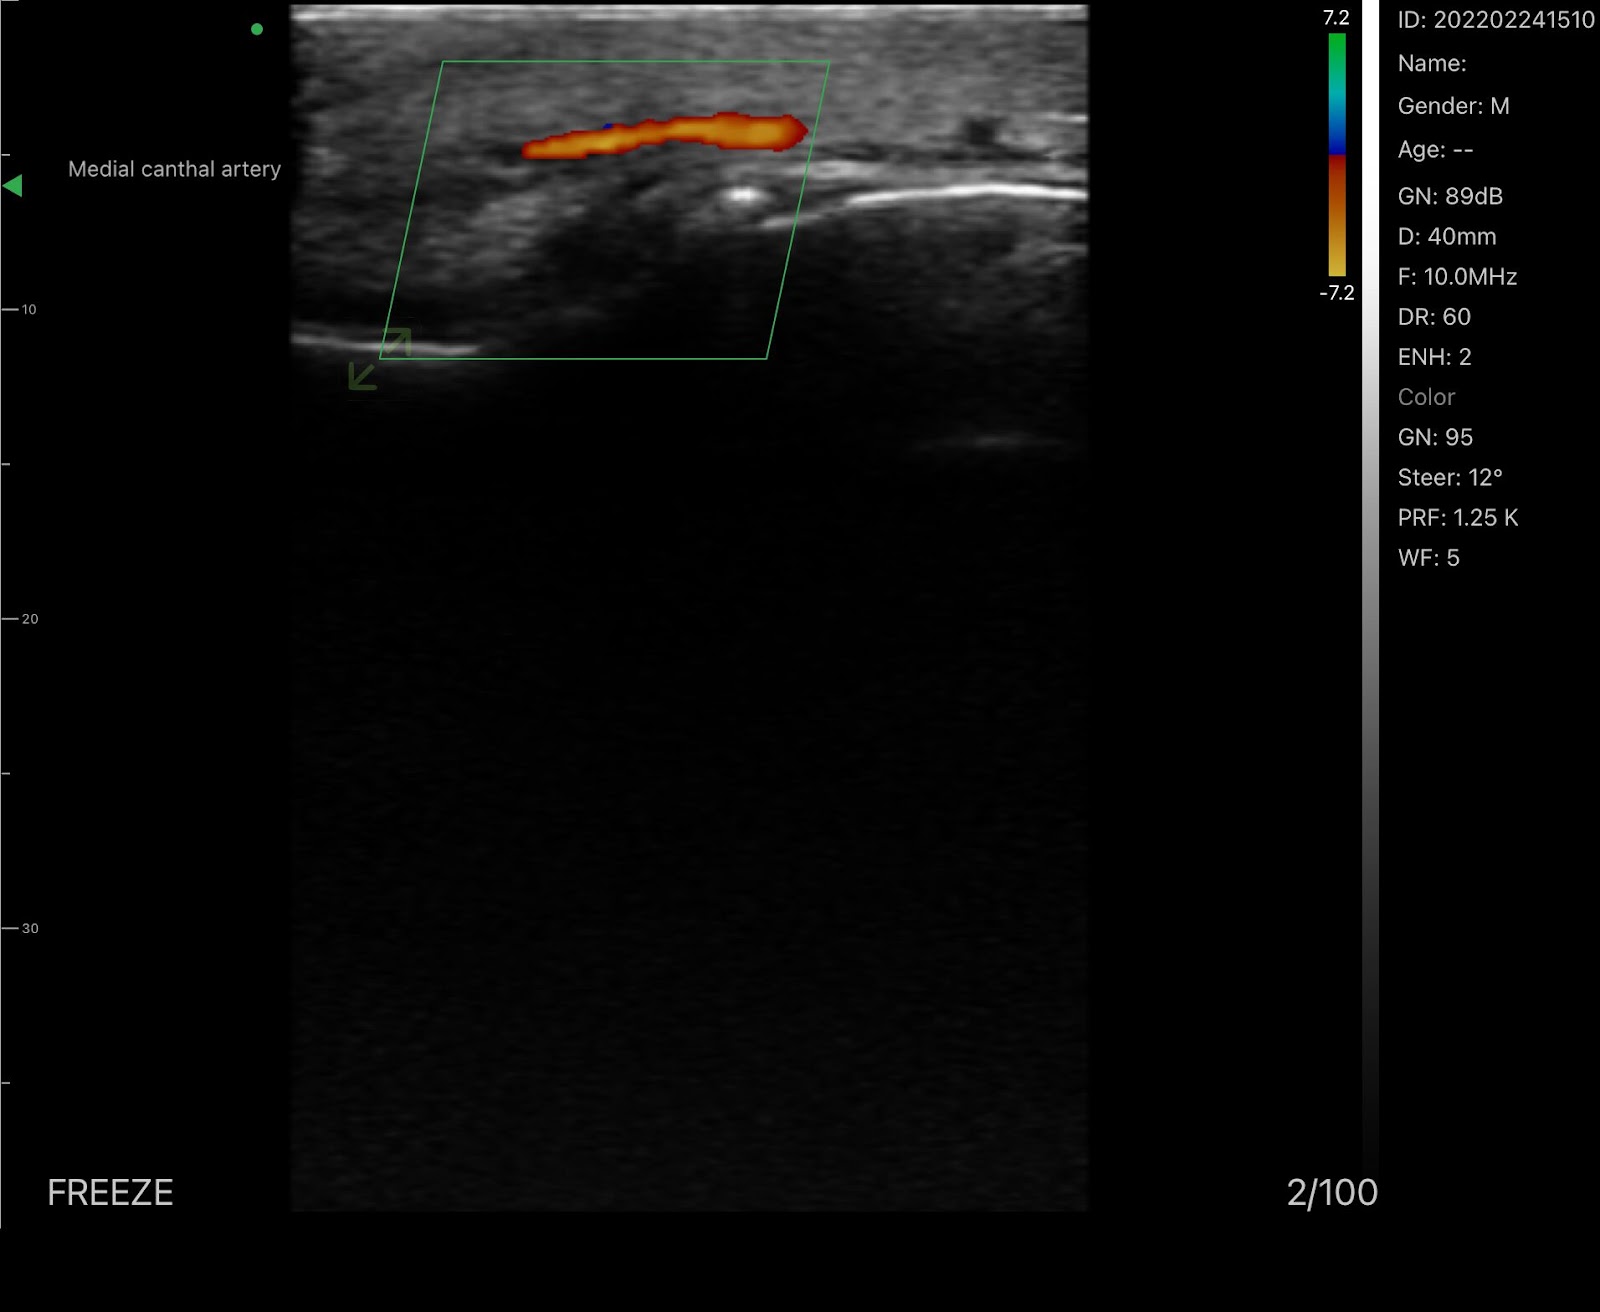Click the GN: 89dB gain value

[1450, 196]
